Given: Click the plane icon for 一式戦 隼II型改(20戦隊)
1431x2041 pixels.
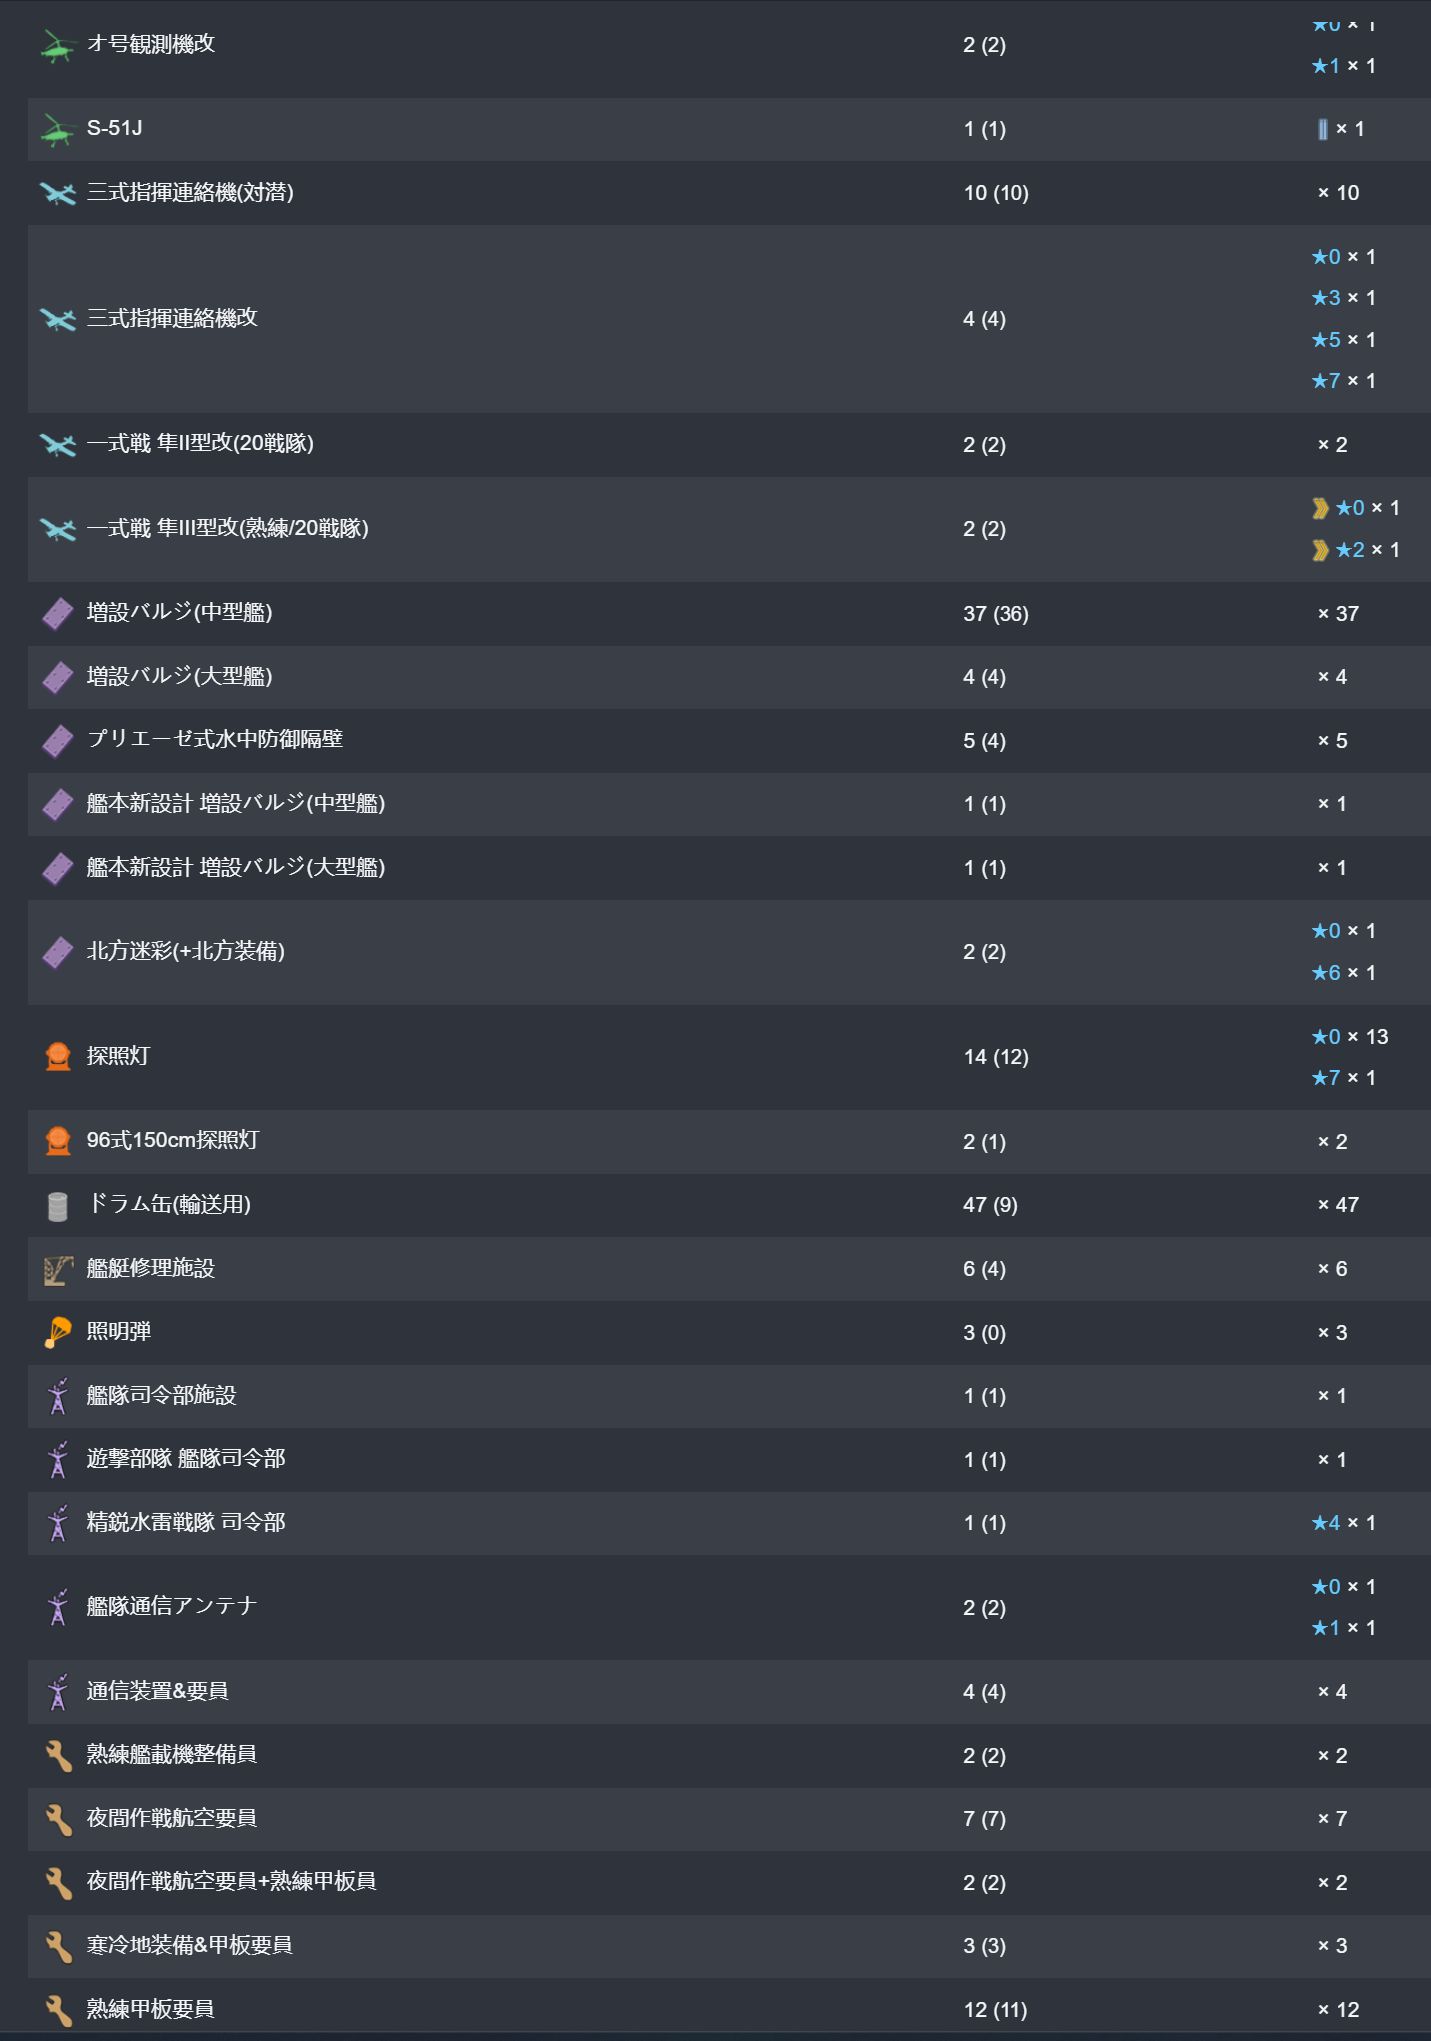Looking at the screenshot, I should pos(58,445).
